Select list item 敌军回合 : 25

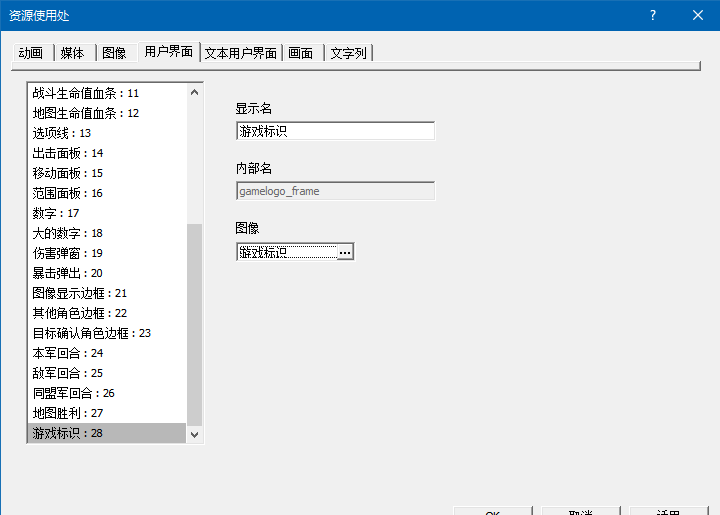pyautogui.click(x=107, y=373)
